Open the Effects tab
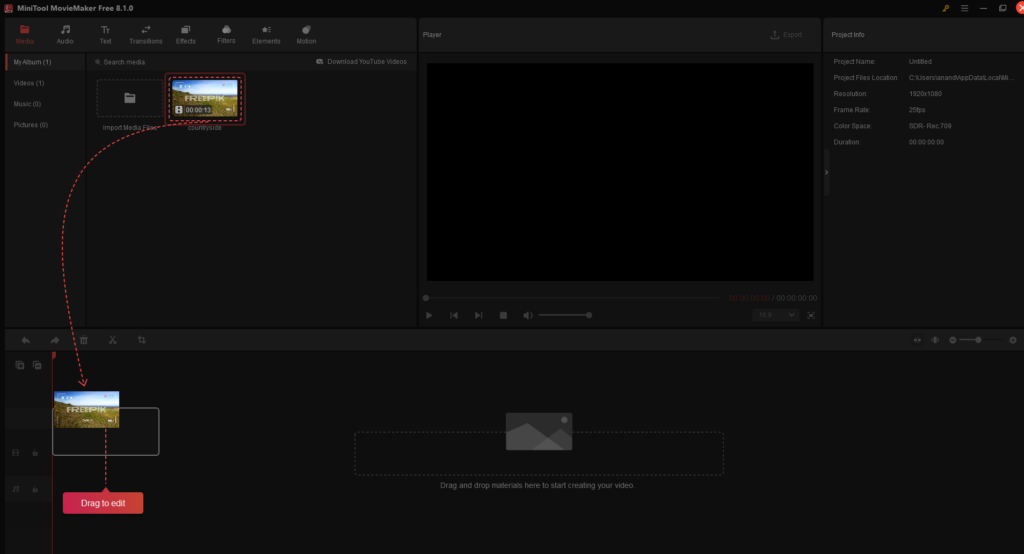The image size is (1024, 554). pyautogui.click(x=185, y=35)
